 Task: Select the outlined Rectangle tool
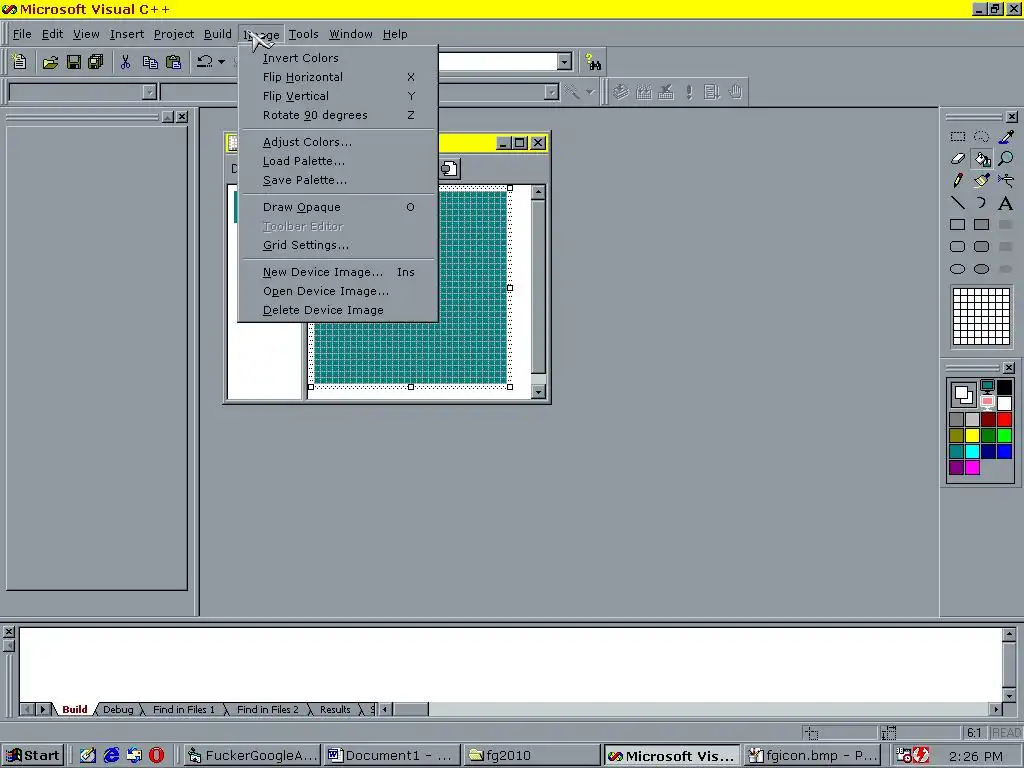(957, 225)
